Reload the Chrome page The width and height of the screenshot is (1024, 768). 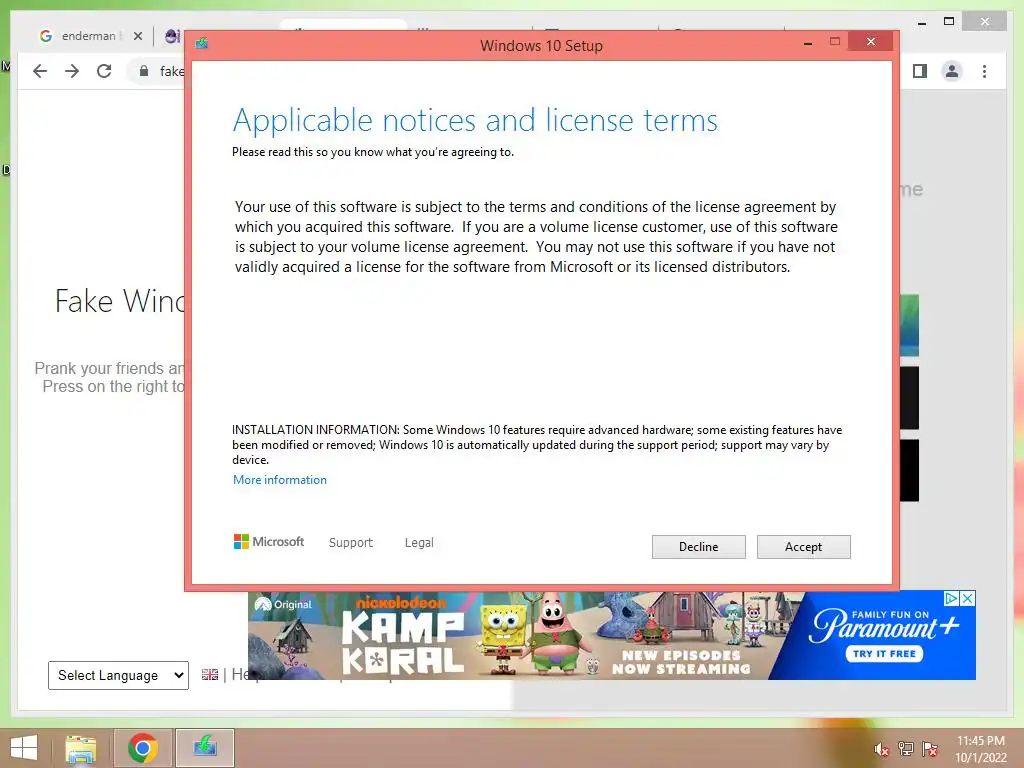[104, 71]
